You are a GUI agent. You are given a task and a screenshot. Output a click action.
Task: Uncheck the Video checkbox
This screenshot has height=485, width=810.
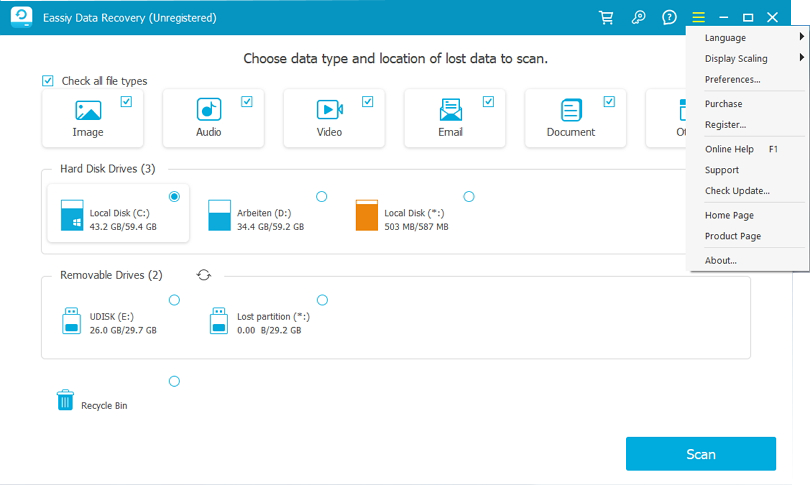pos(368,102)
